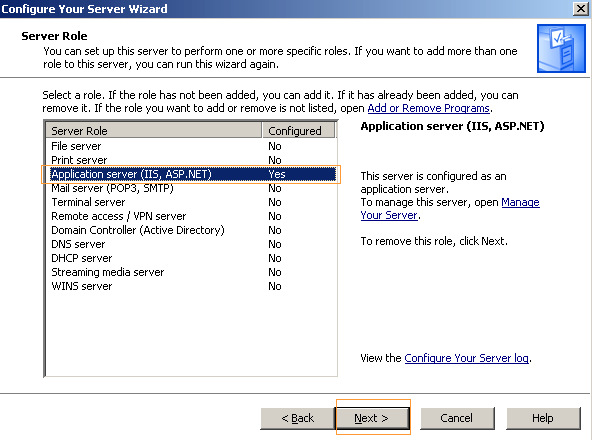The image size is (592, 440).
Task: Click the wizard server checklist icon
Action: coord(561,48)
